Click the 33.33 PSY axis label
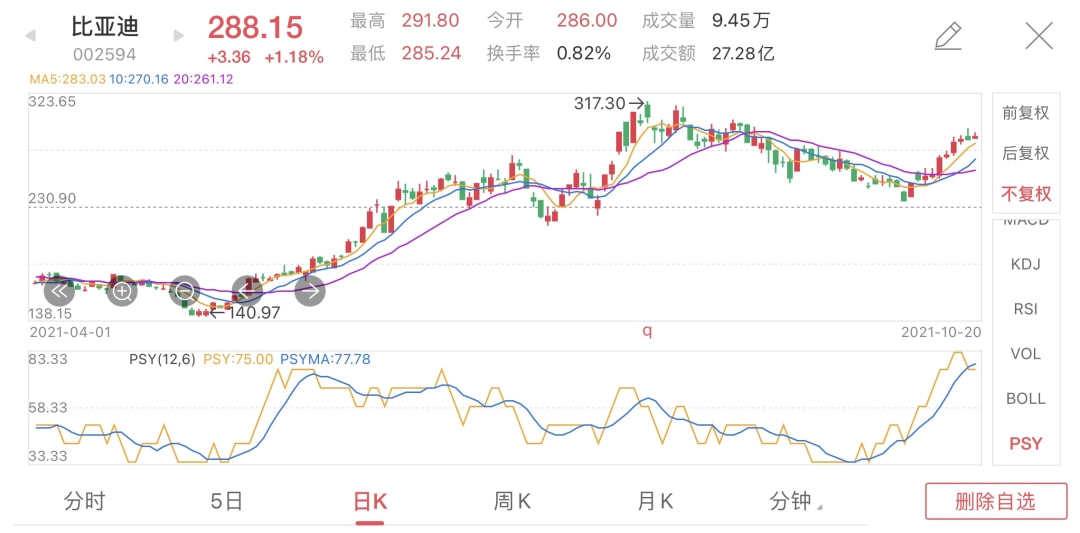Viewport: 1080px width, 533px height. 48,456
